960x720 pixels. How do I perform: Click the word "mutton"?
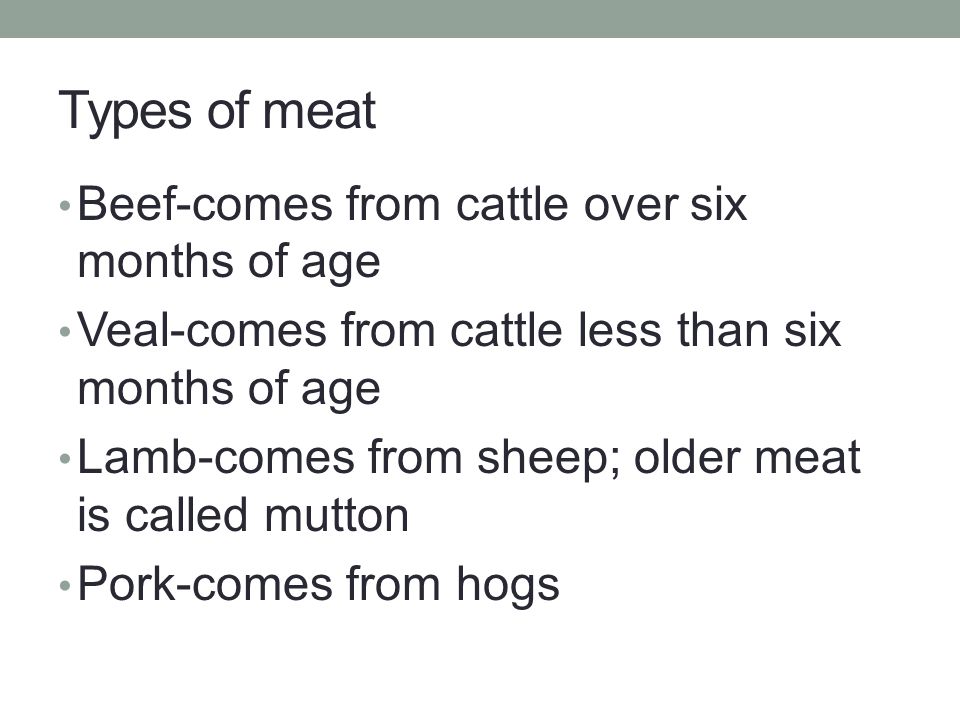(x=336, y=516)
